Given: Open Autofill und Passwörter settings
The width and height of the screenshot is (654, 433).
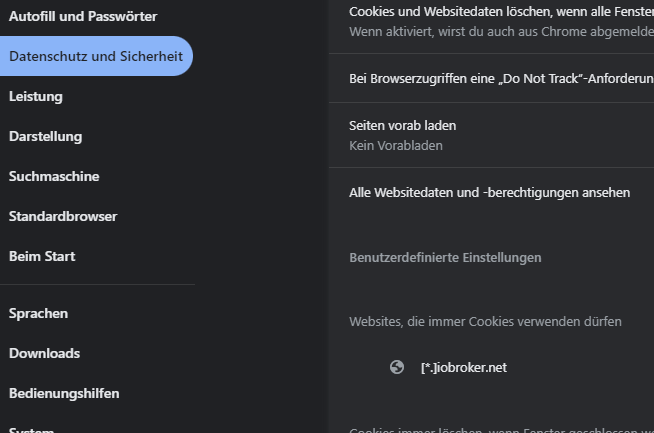Looking at the screenshot, I should [83, 17].
